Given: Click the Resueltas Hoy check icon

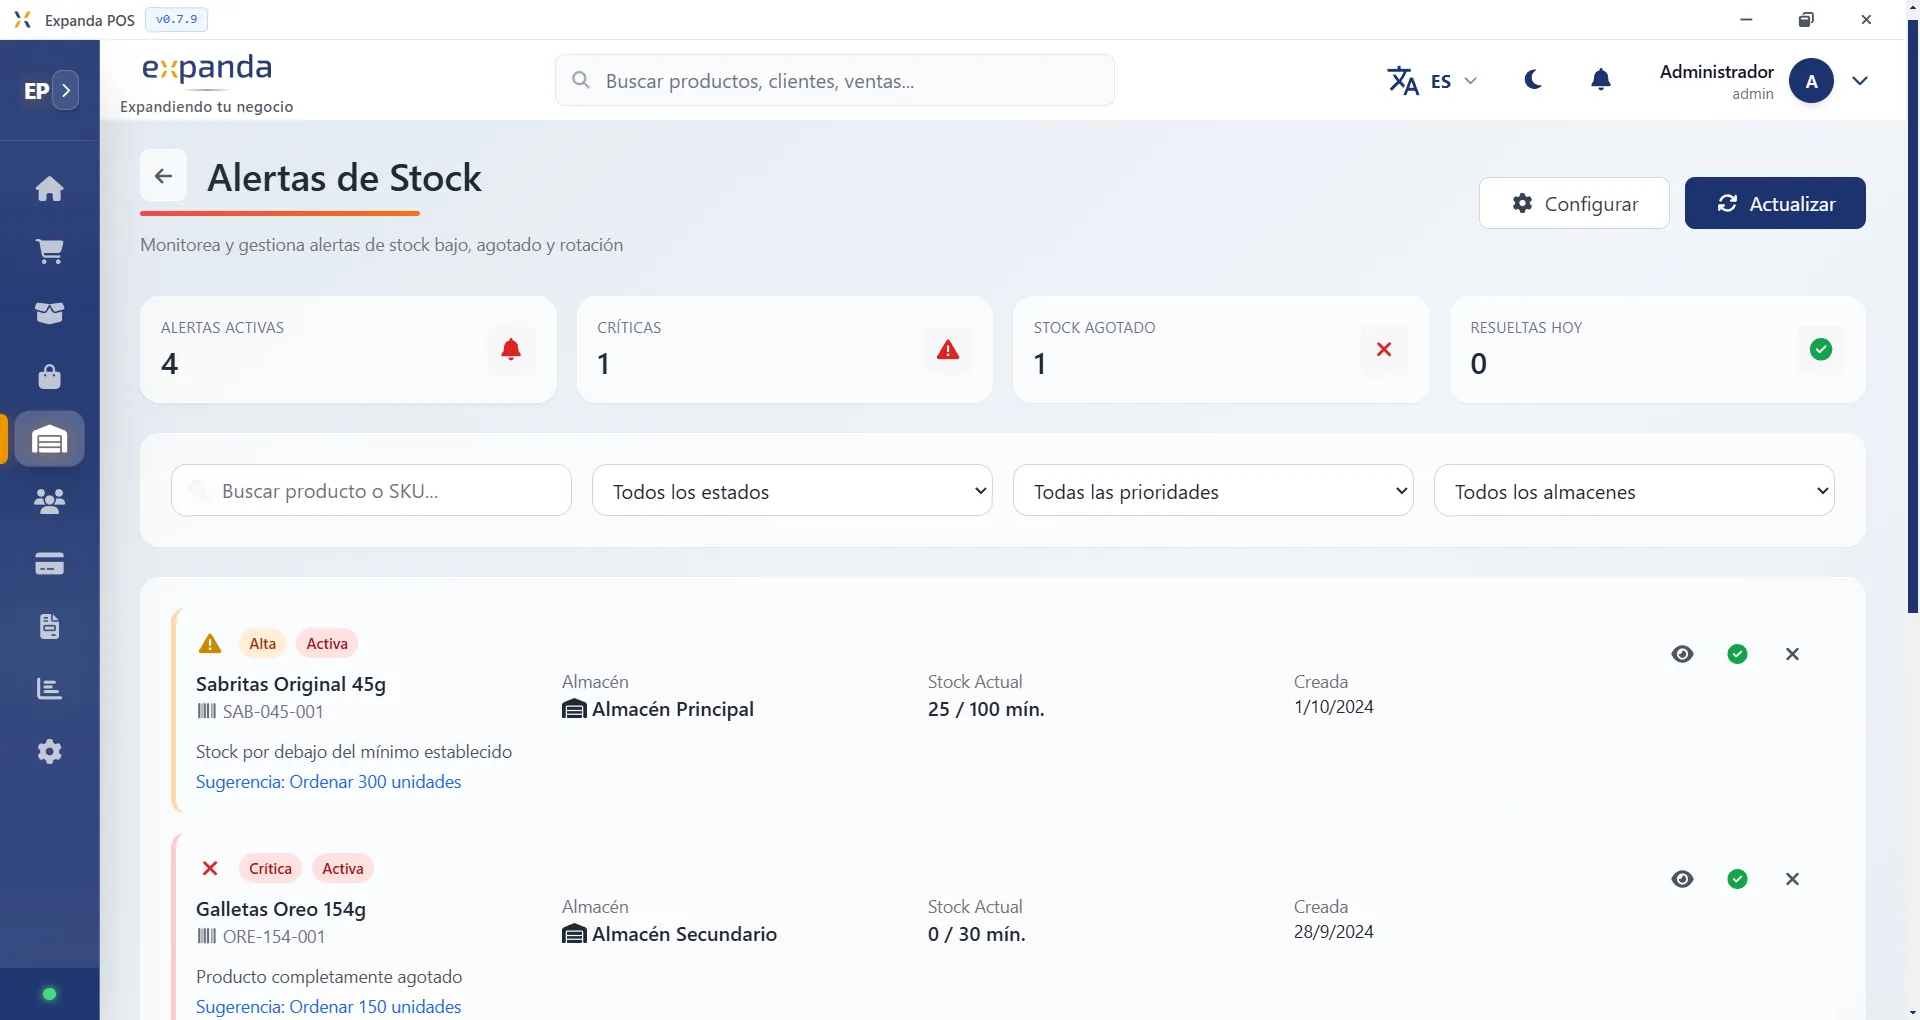Looking at the screenshot, I should point(1821,349).
